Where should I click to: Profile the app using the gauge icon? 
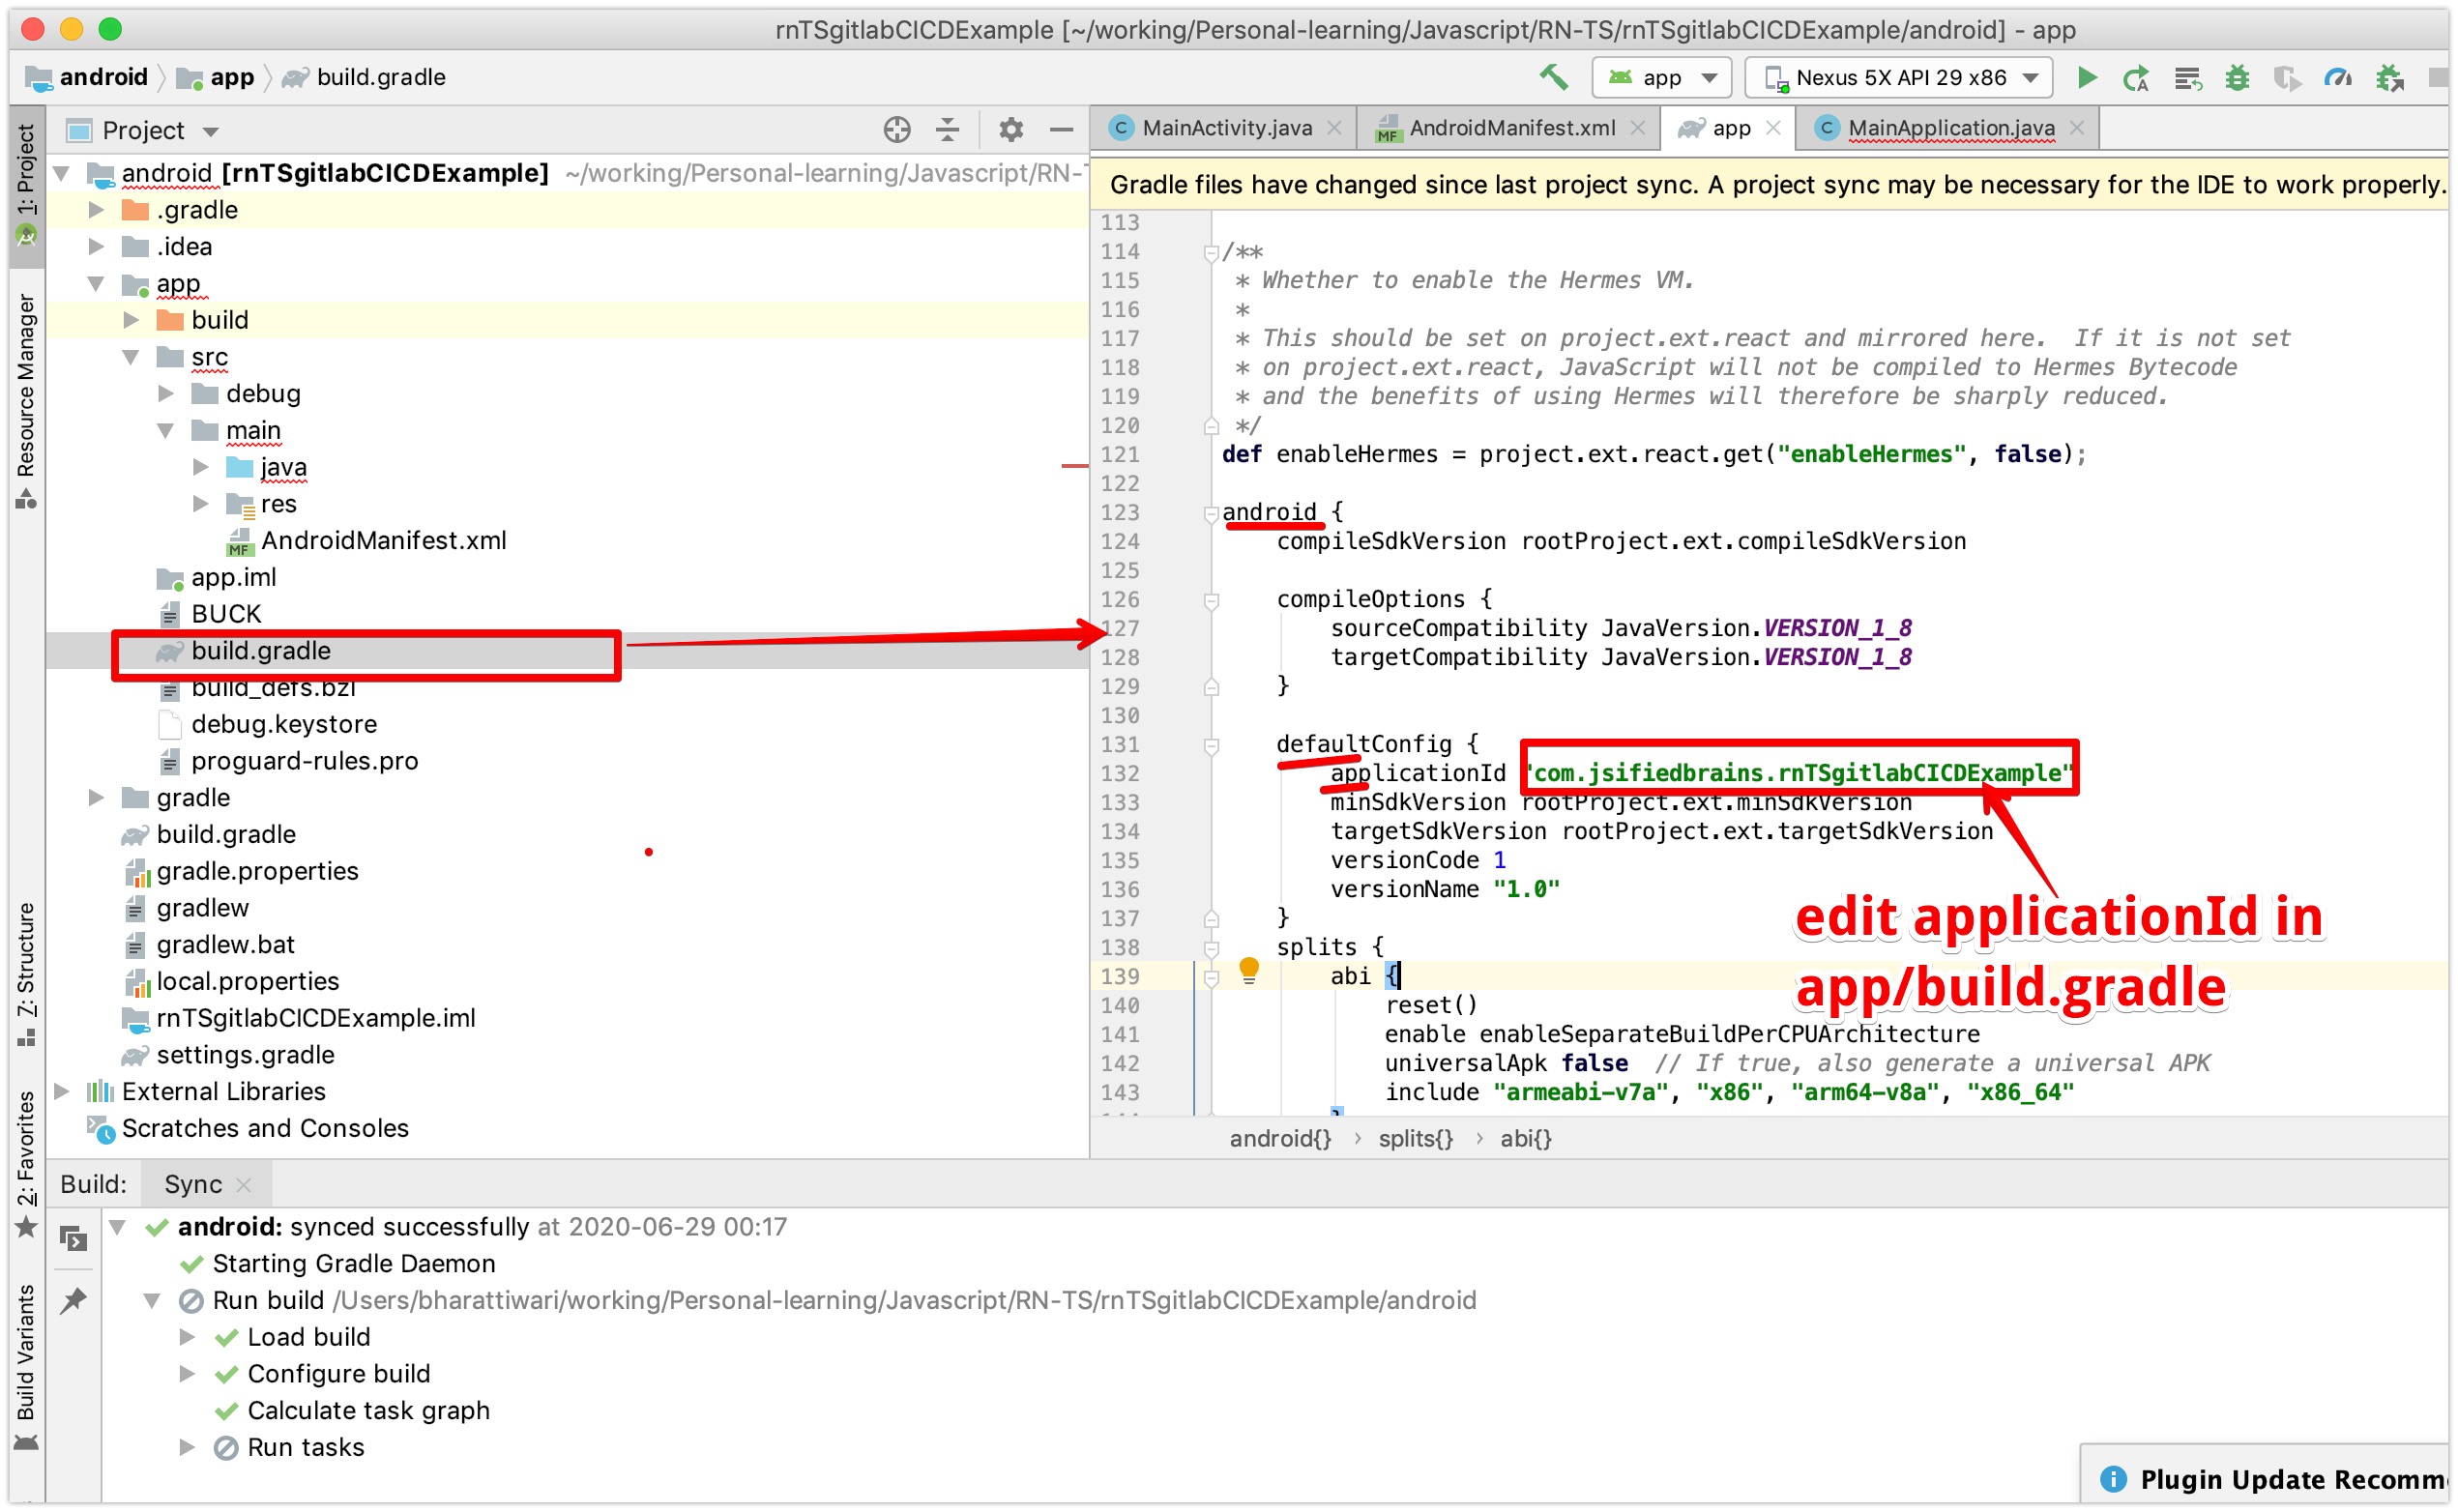pos(2339,77)
